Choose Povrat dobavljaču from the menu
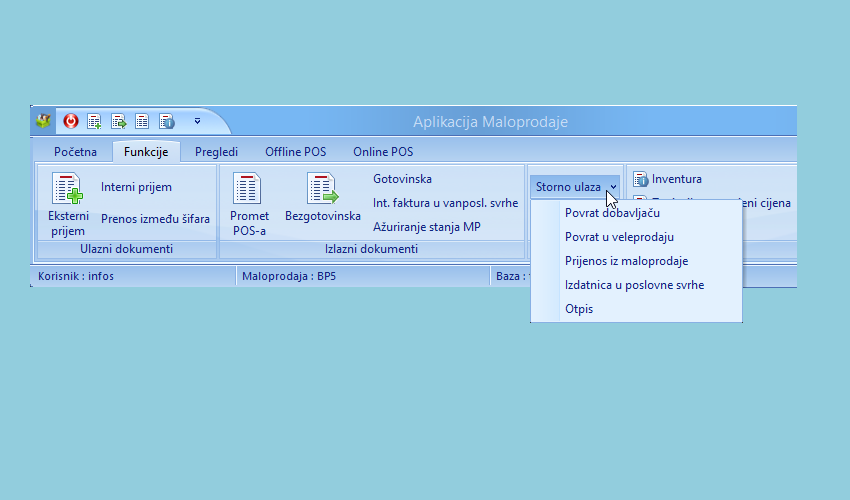The image size is (850, 500). (x=612, y=213)
